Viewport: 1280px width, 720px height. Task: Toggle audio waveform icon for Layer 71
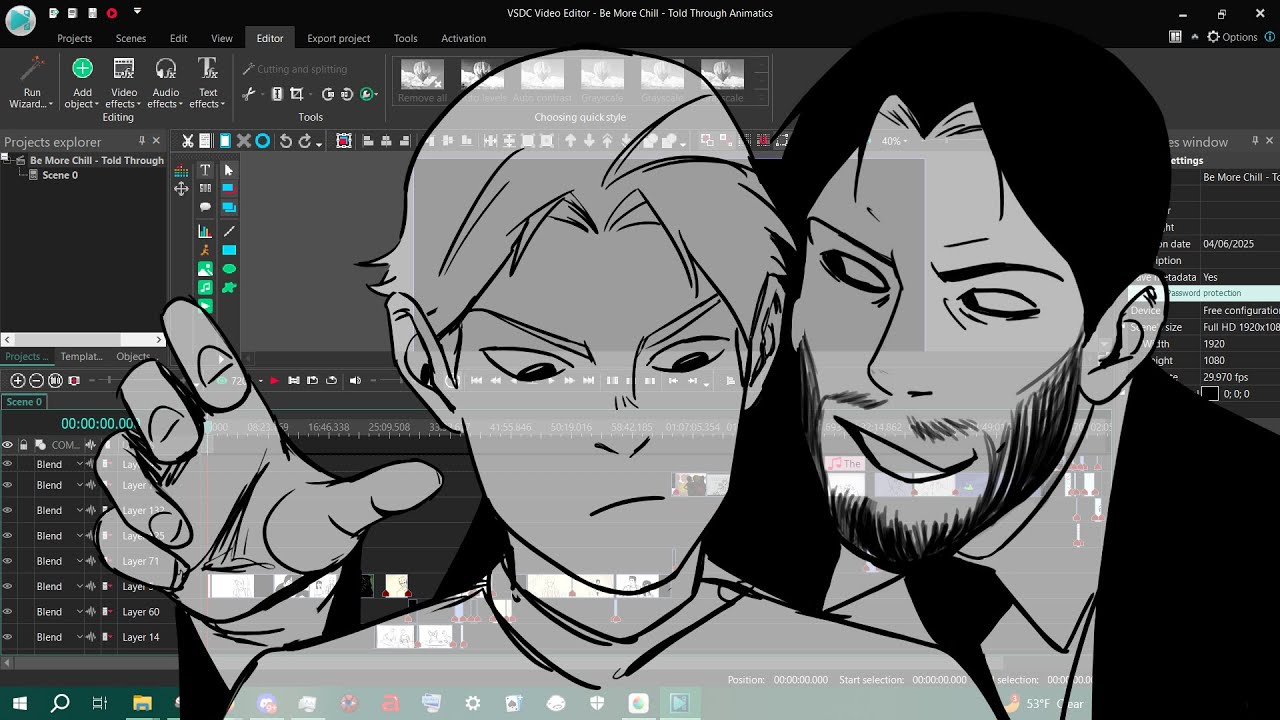pyautogui.click(x=90, y=561)
